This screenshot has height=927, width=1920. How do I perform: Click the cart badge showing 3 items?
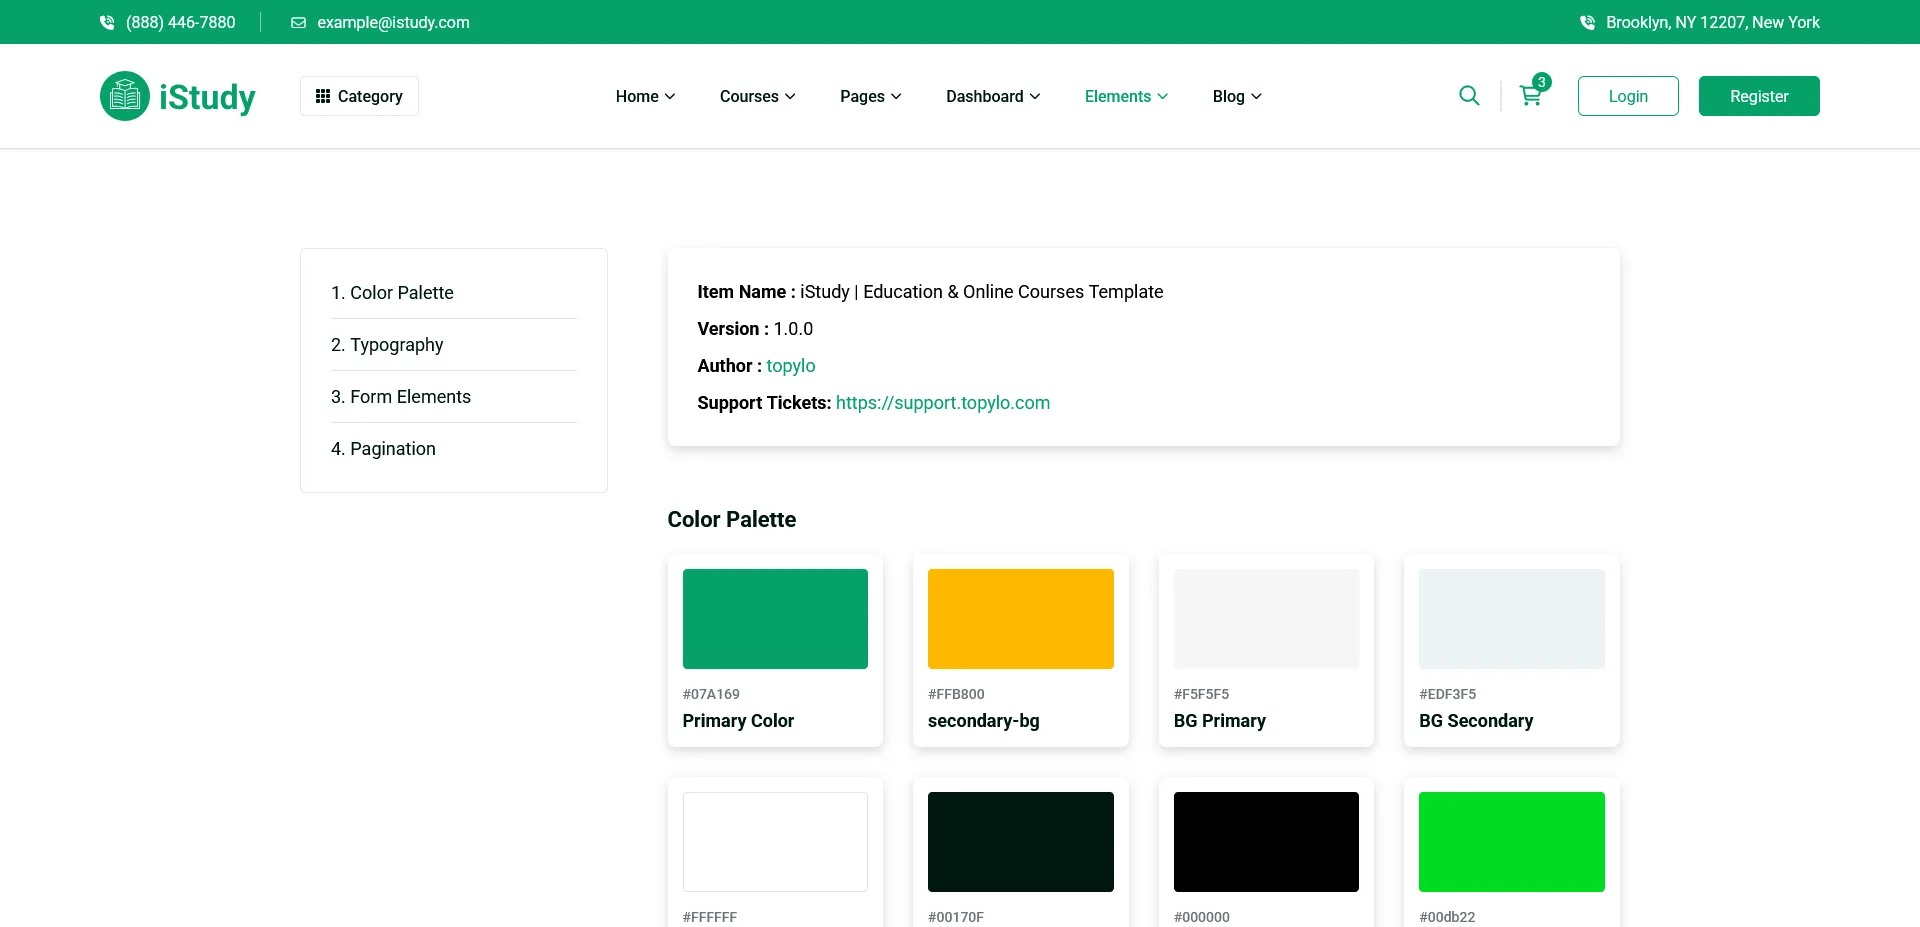(x=1542, y=82)
